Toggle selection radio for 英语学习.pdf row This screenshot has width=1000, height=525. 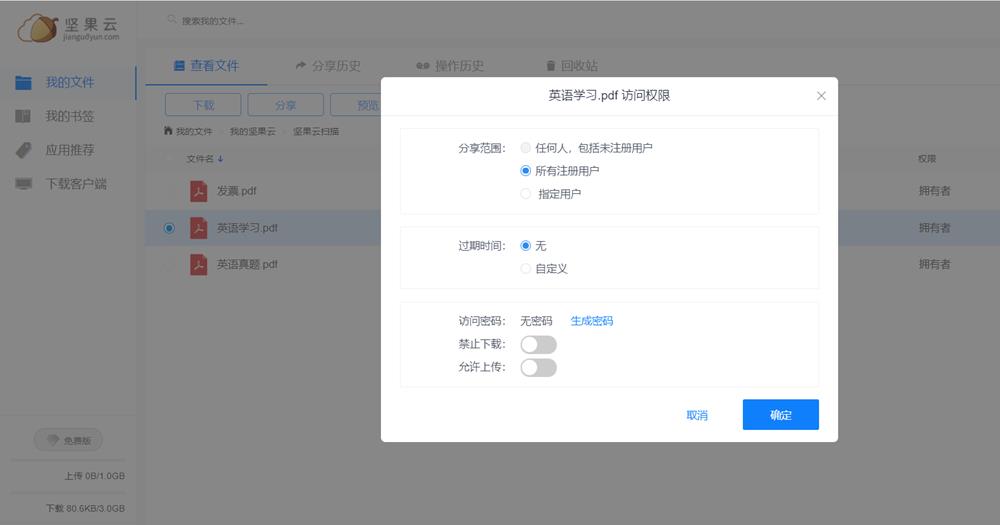pyautogui.click(x=169, y=228)
